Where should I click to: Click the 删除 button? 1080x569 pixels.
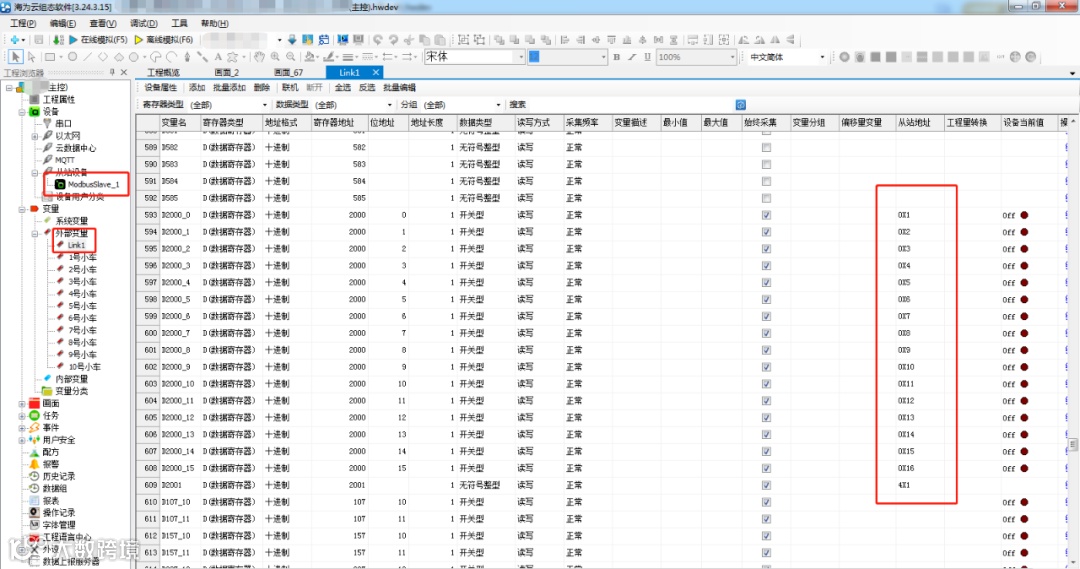coord(262,87)
